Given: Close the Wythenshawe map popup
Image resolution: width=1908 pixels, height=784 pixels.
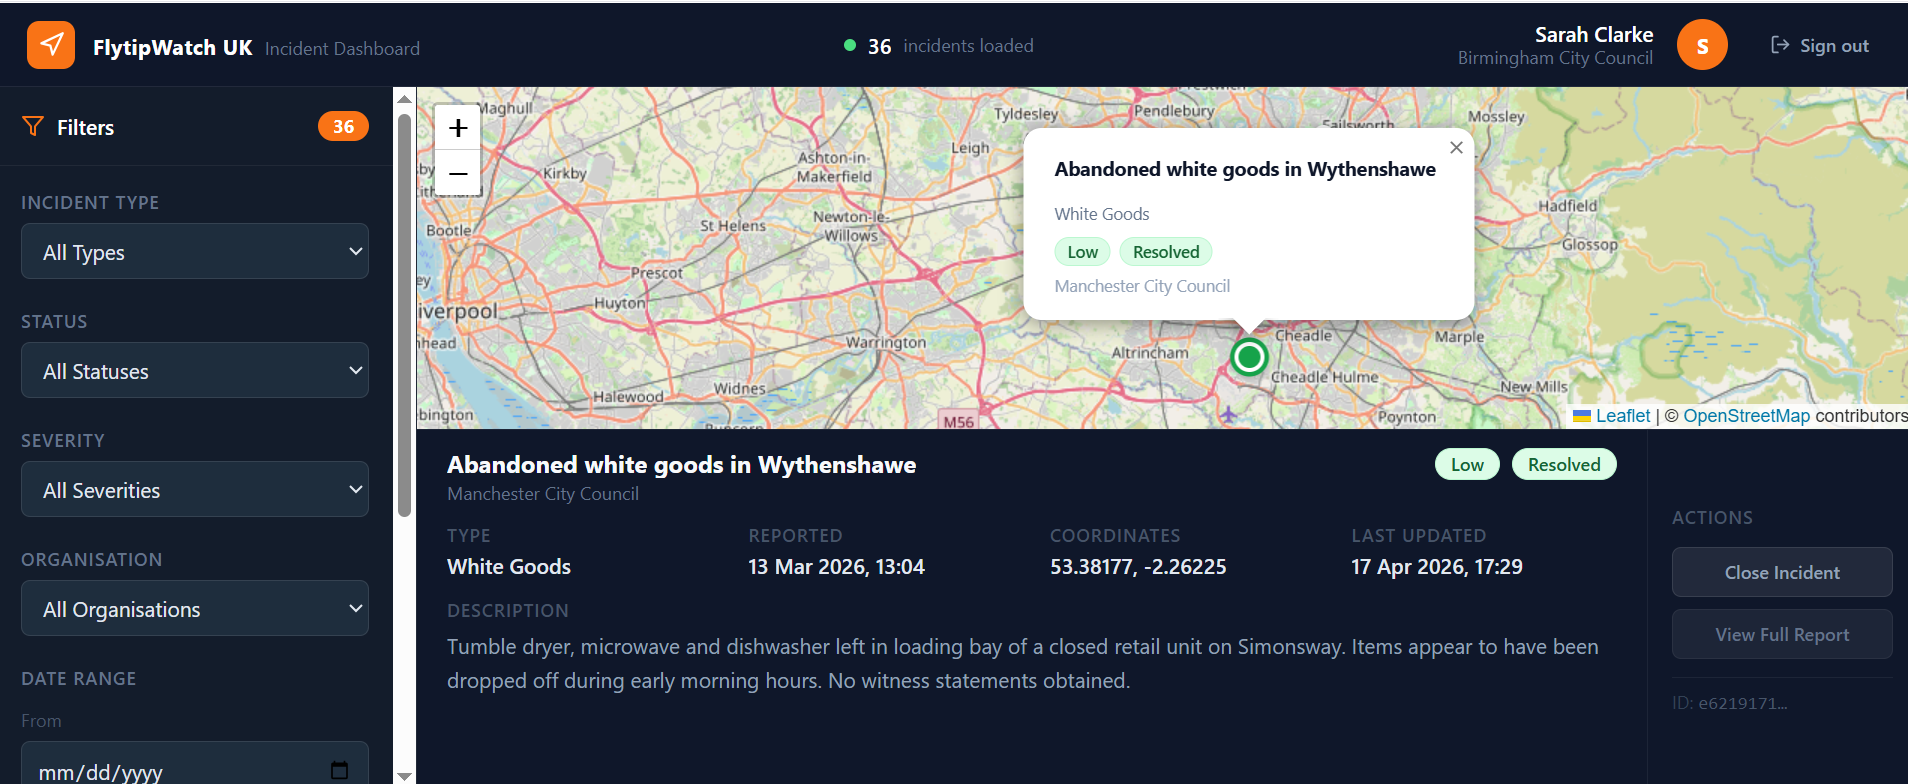Looking at the screenshot, I should (x=1456, y=147).
